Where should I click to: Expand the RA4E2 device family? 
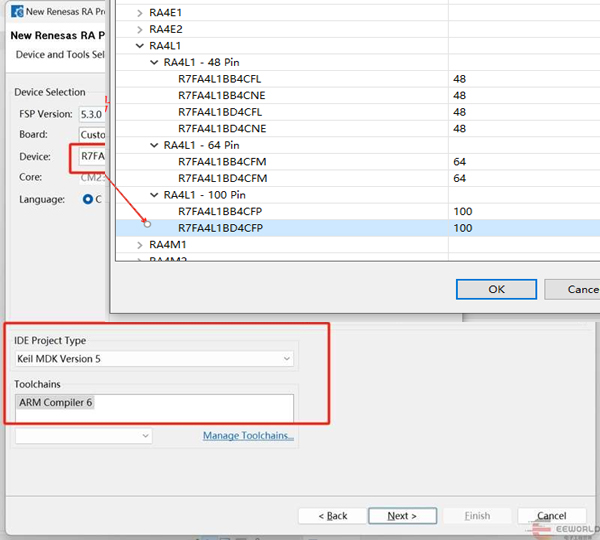(x=140, y=29)
